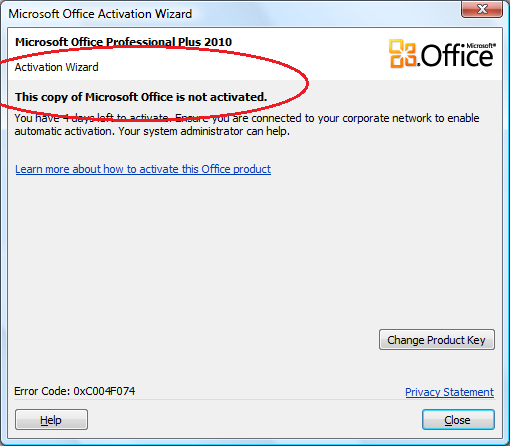Close the dialog with the red X

point(482,9)
